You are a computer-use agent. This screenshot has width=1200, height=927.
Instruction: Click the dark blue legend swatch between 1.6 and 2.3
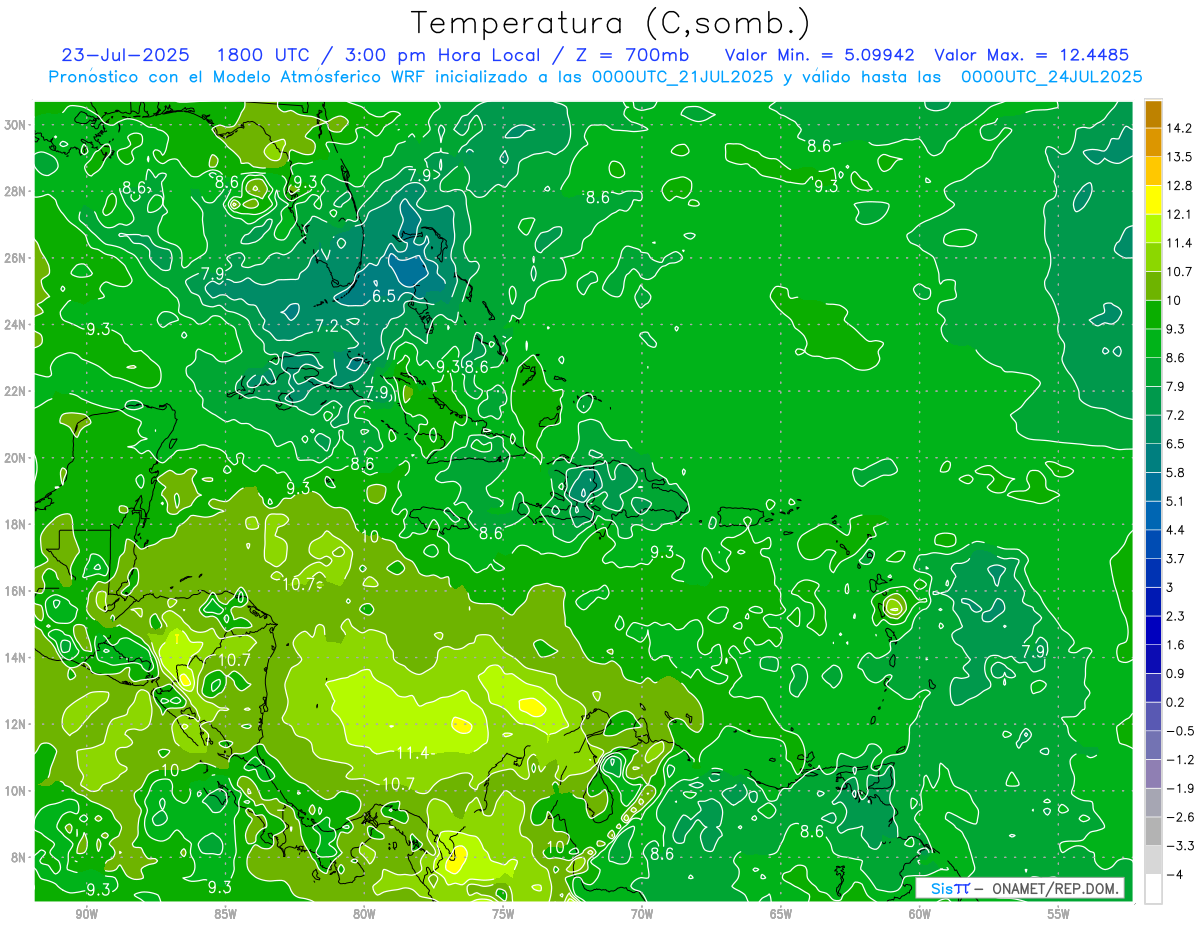(x=1153, y=630)
